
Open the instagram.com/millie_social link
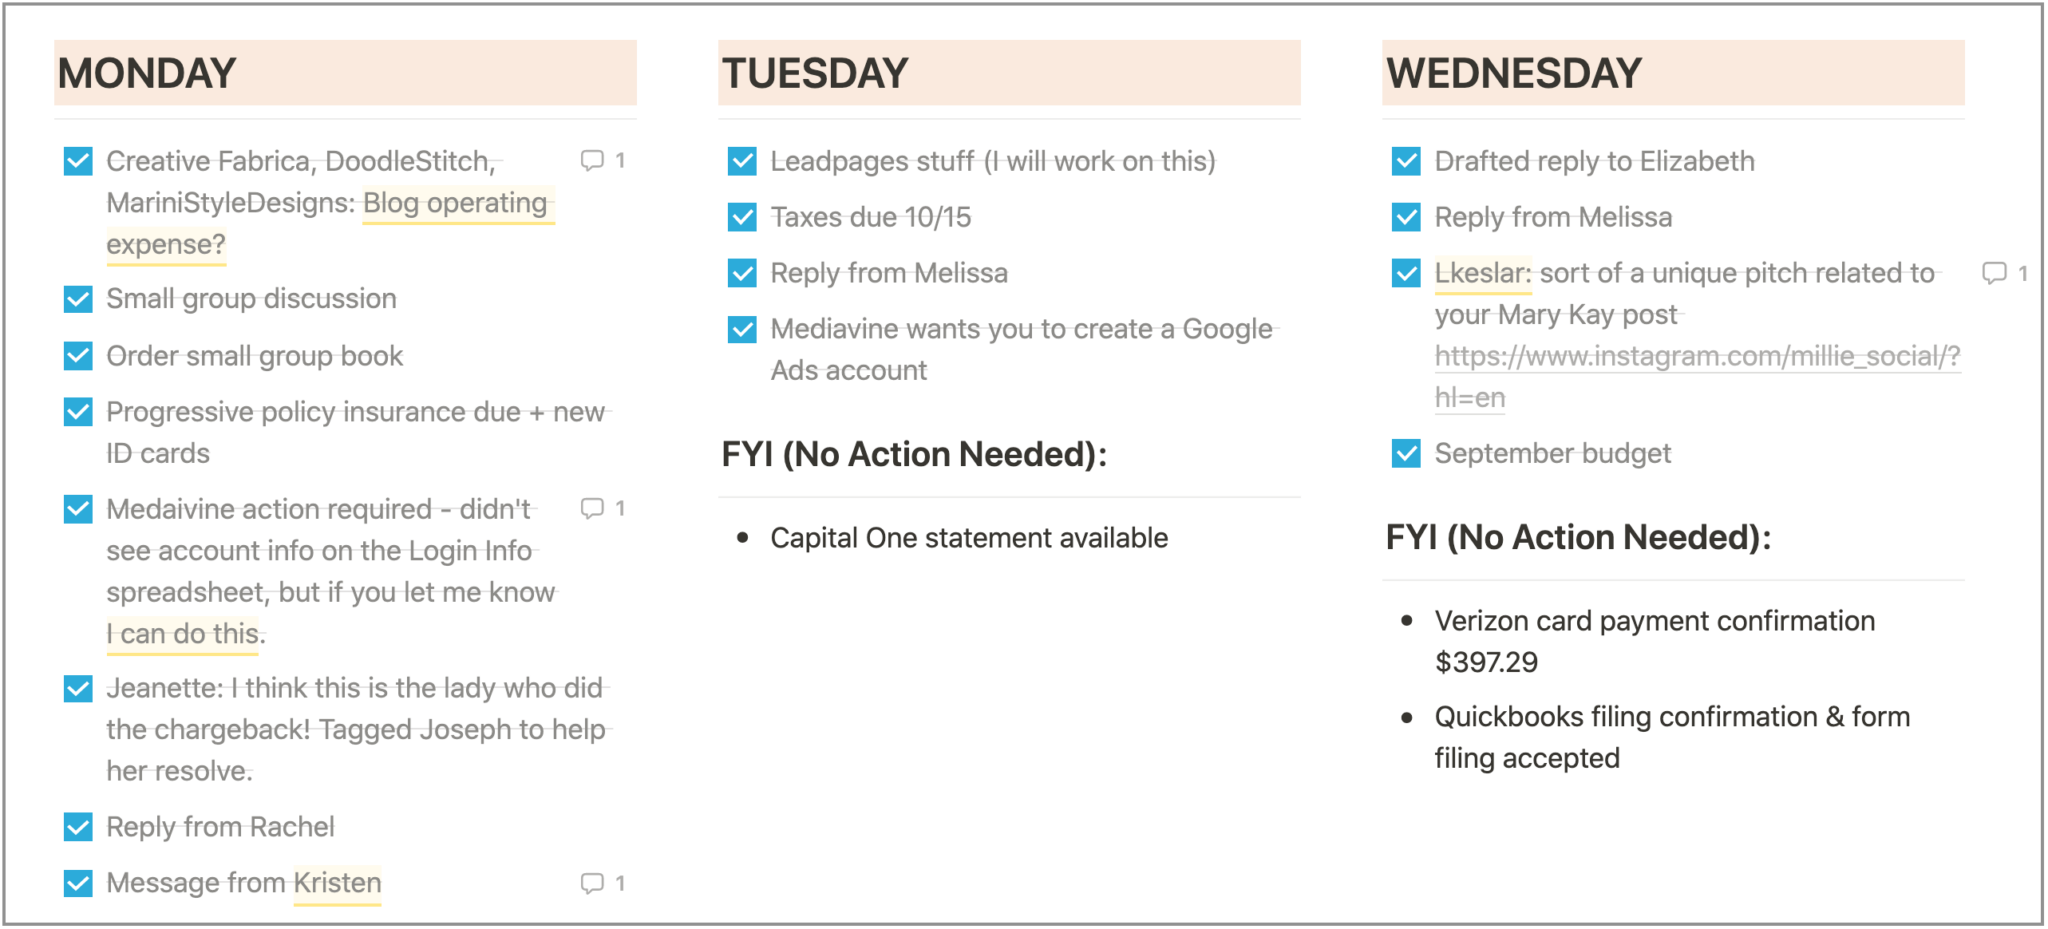tap(1697, 377)
